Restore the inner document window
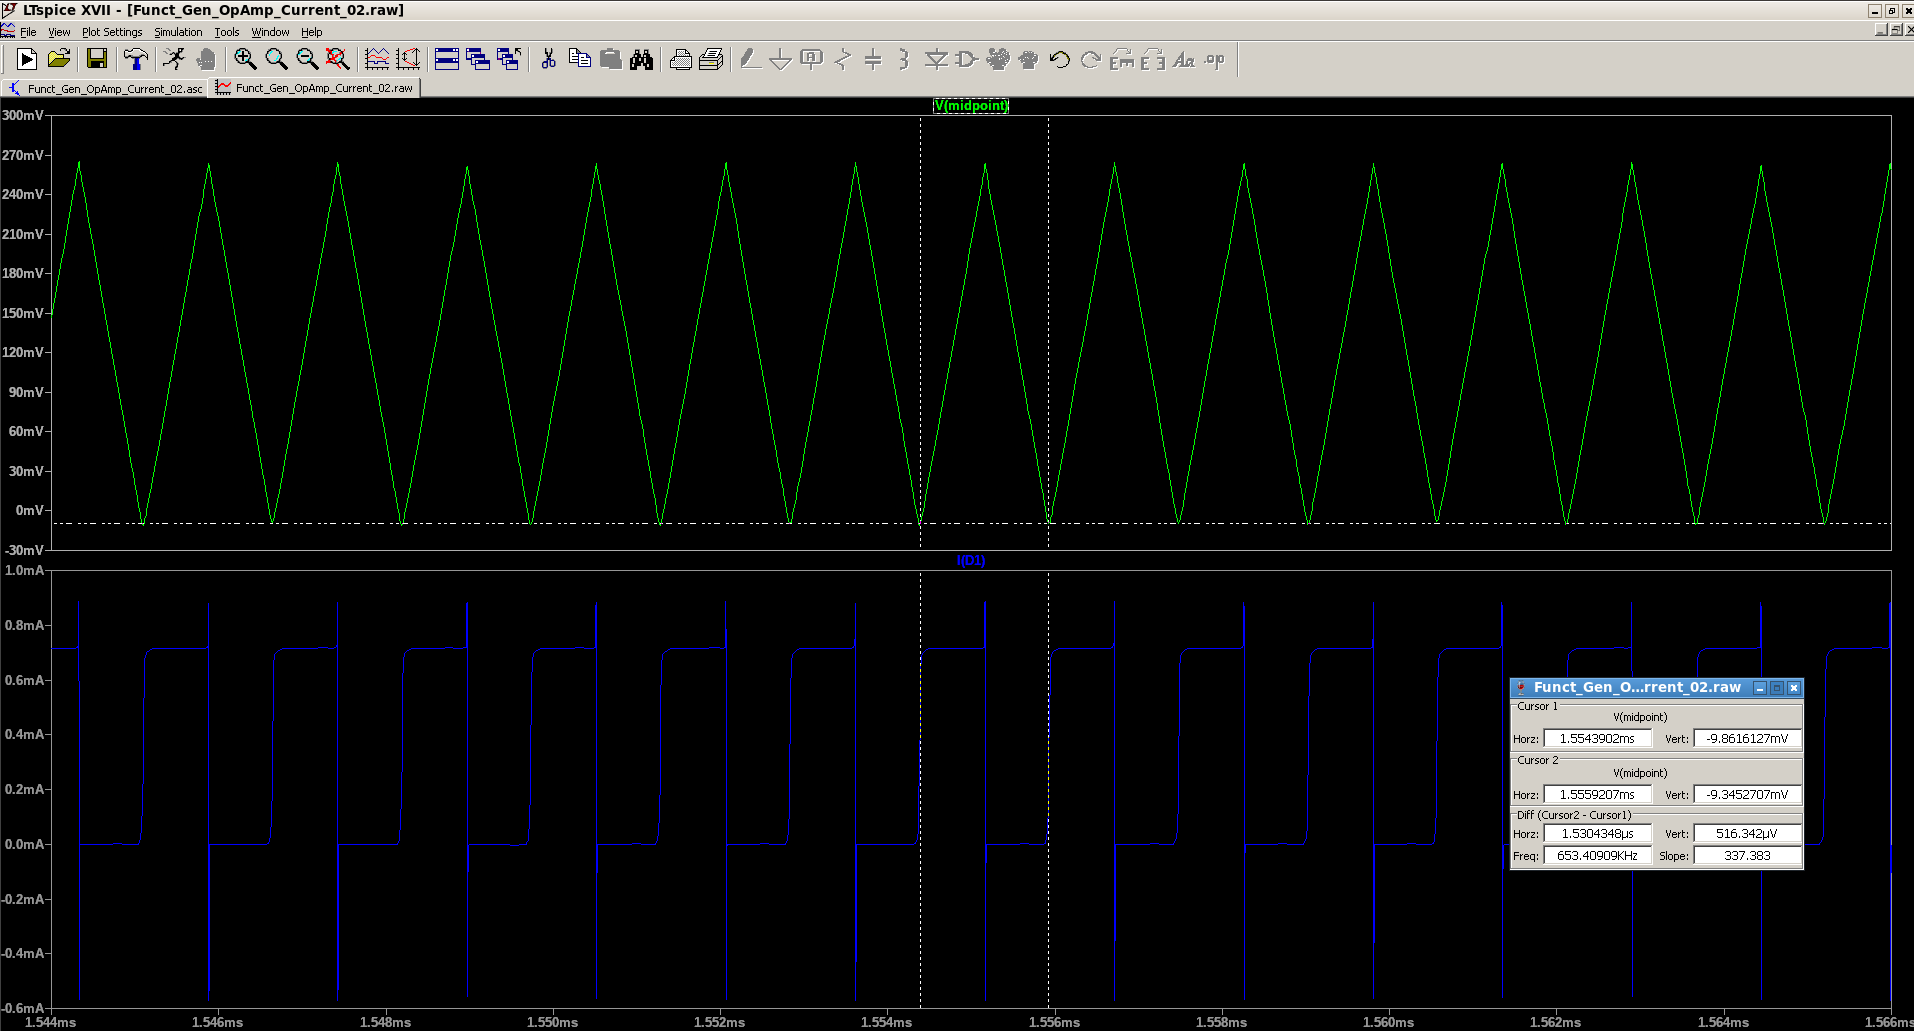 point(1896,30)
